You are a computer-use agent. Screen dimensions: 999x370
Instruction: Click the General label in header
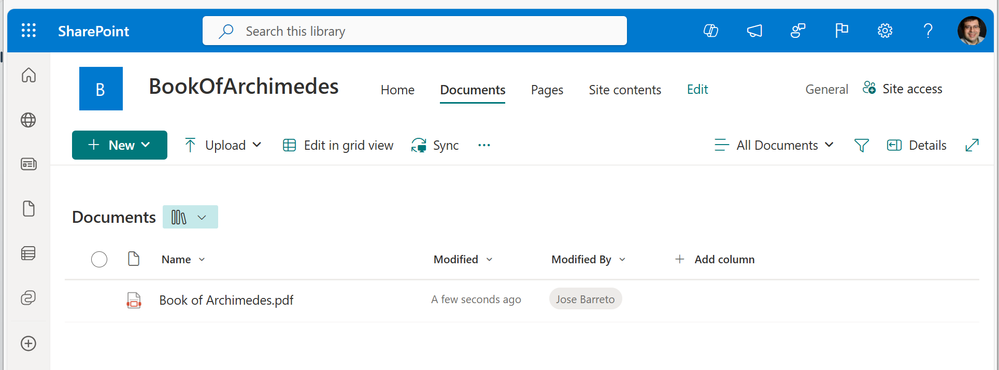pos(827,90)
